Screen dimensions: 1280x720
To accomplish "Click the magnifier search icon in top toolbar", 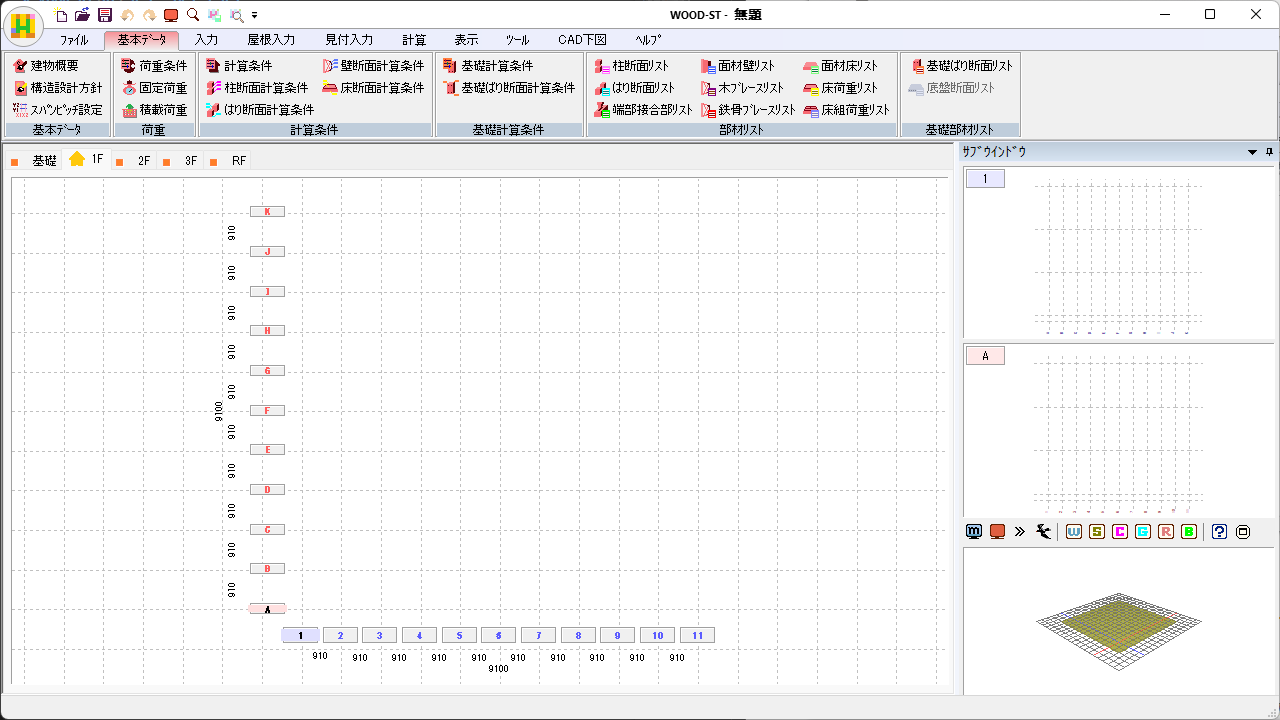I will click(x=193, y=15).
